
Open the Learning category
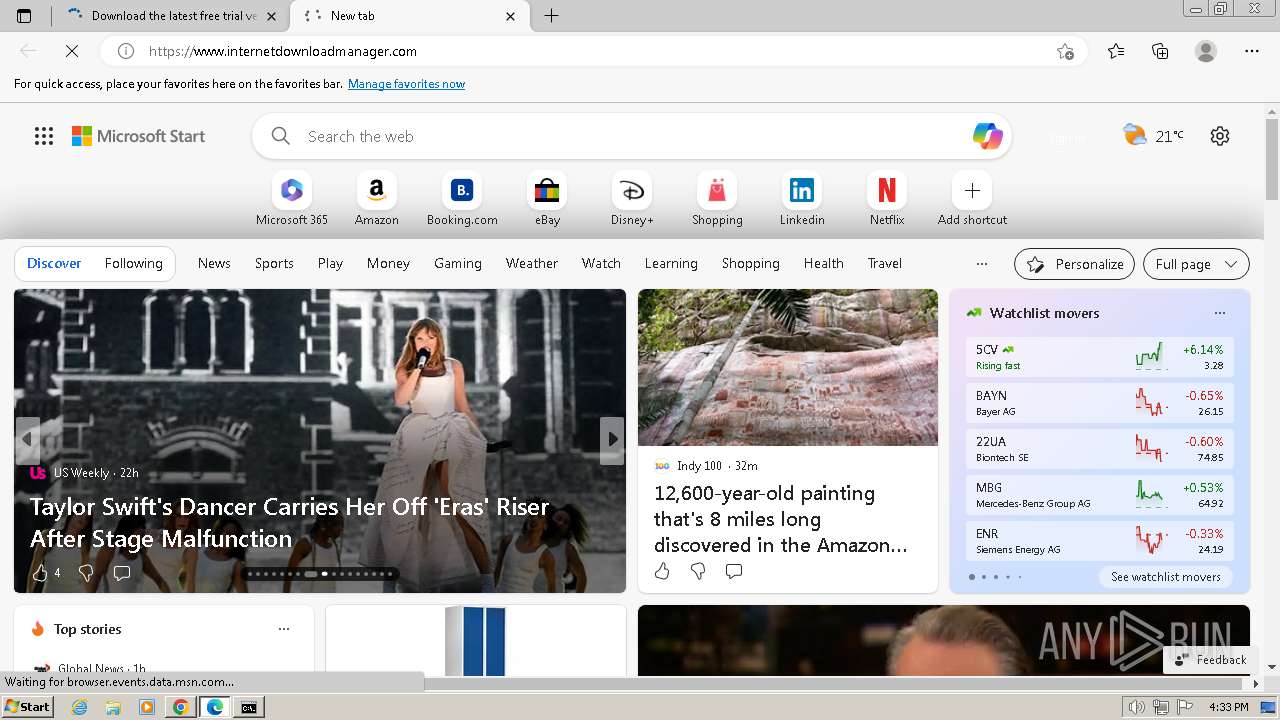[671, 264]
